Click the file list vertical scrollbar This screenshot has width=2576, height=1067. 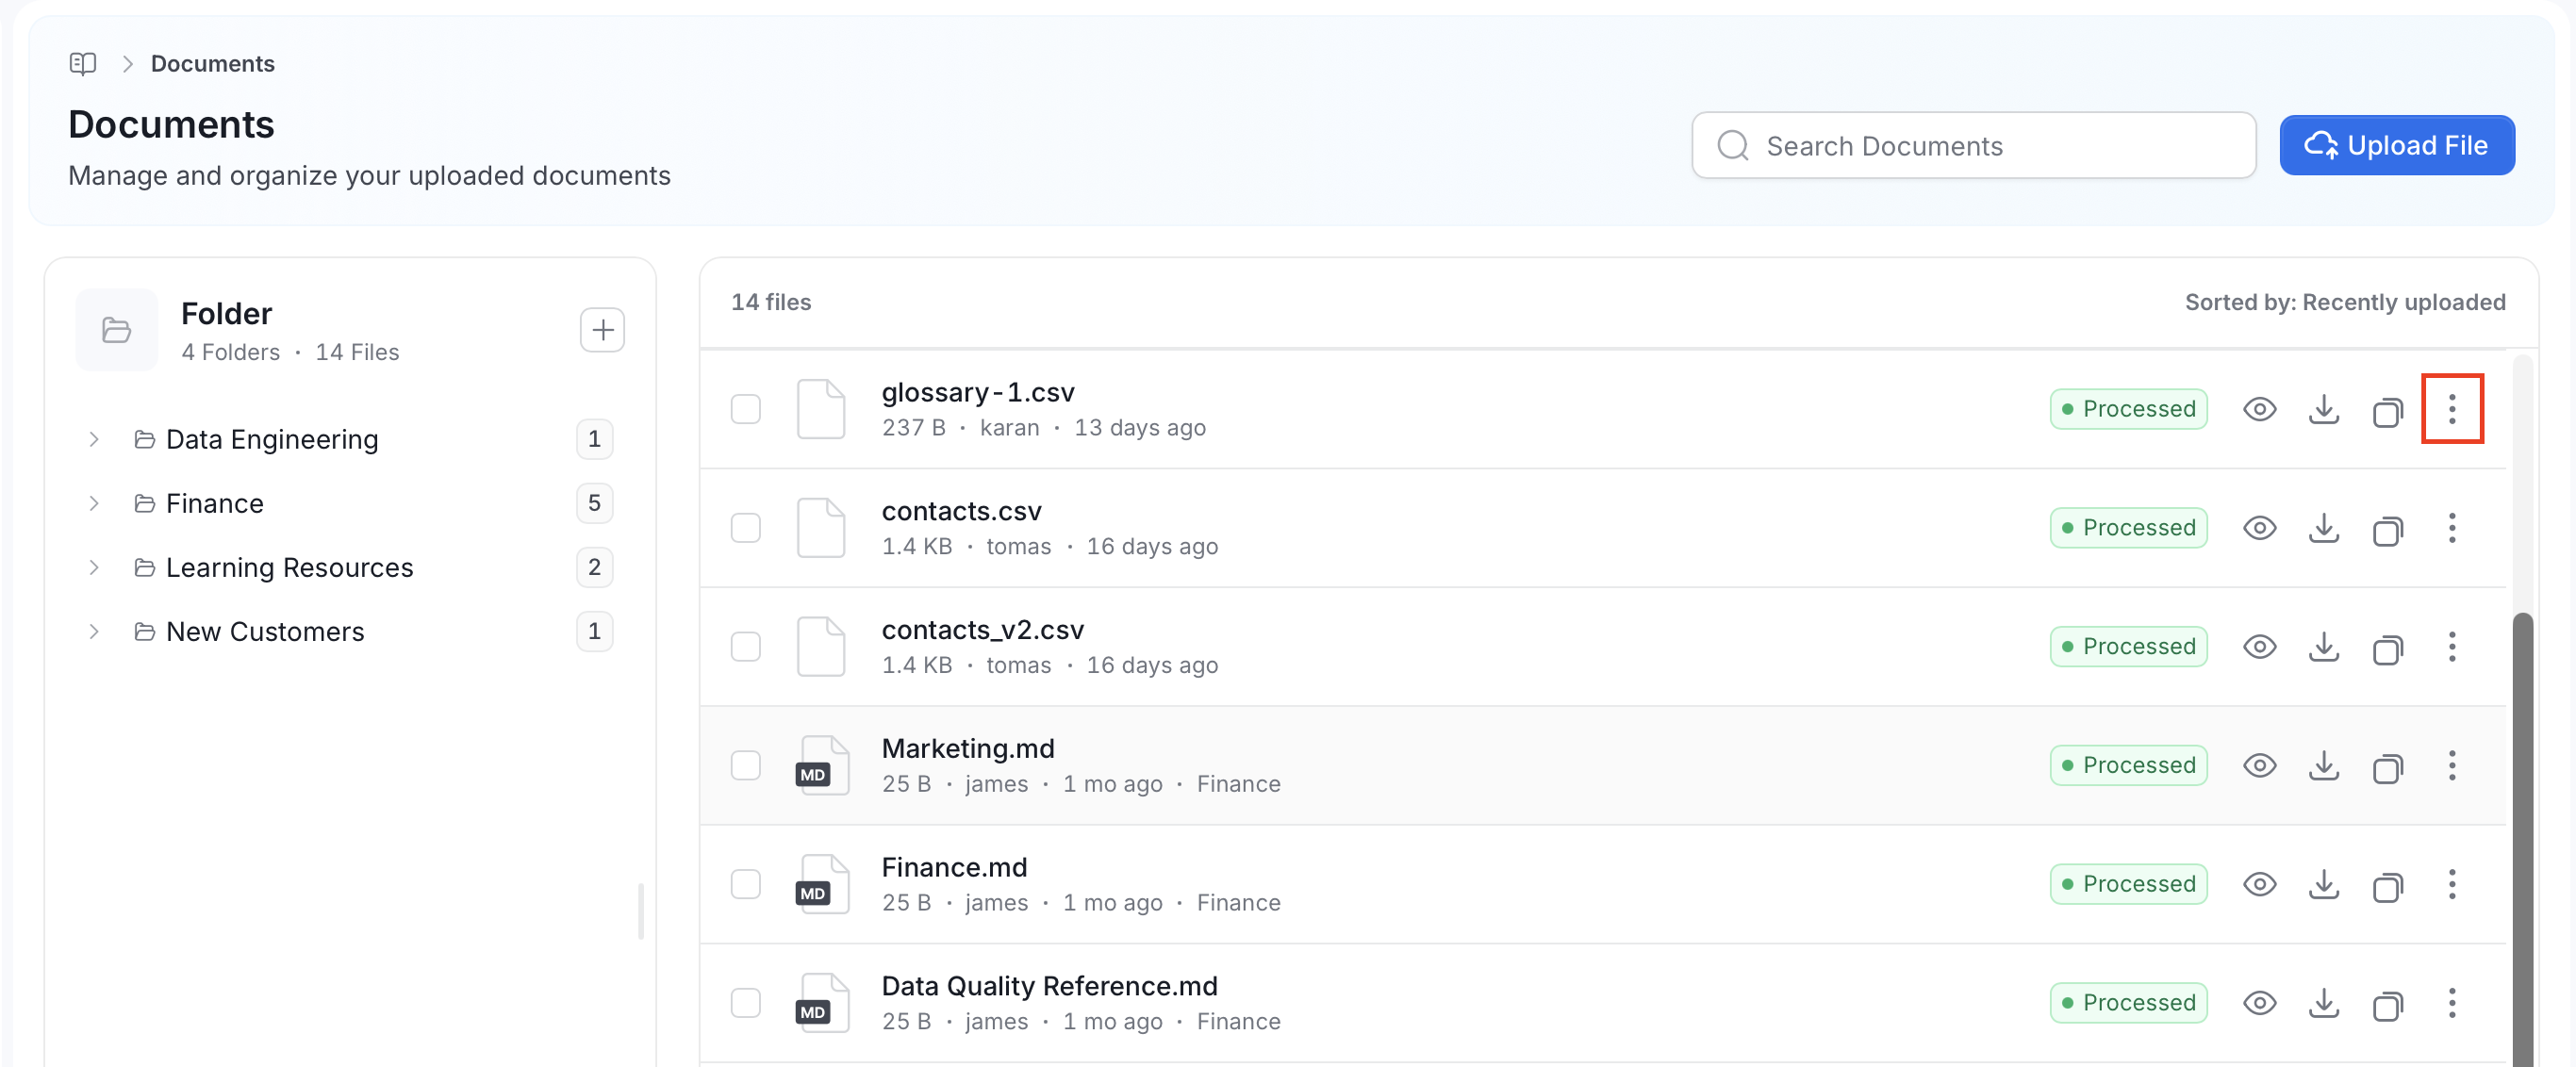[x=2522, y=838]
